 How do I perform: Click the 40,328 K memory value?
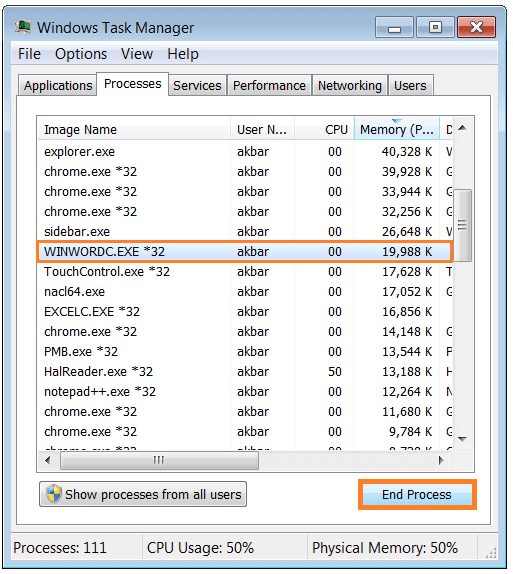click(407, 152)
